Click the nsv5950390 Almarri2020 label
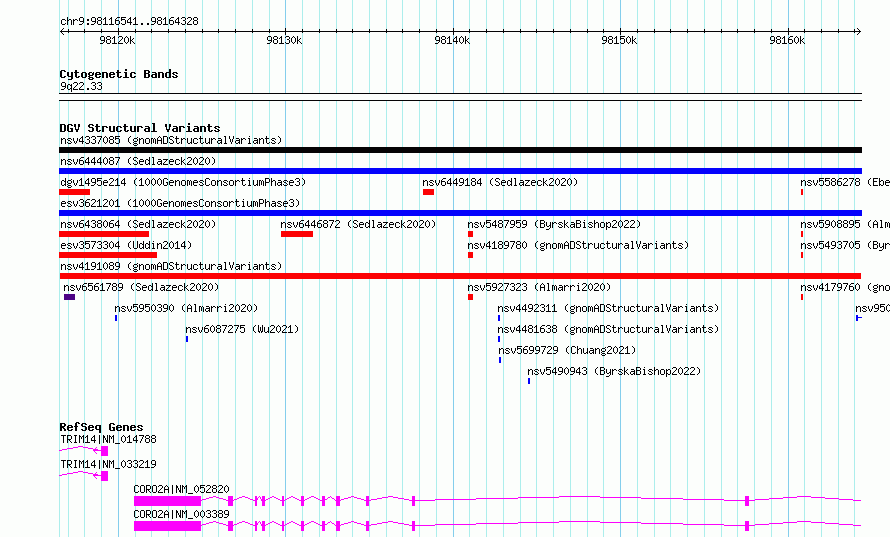890x537 pixels. tap(186, 308)
